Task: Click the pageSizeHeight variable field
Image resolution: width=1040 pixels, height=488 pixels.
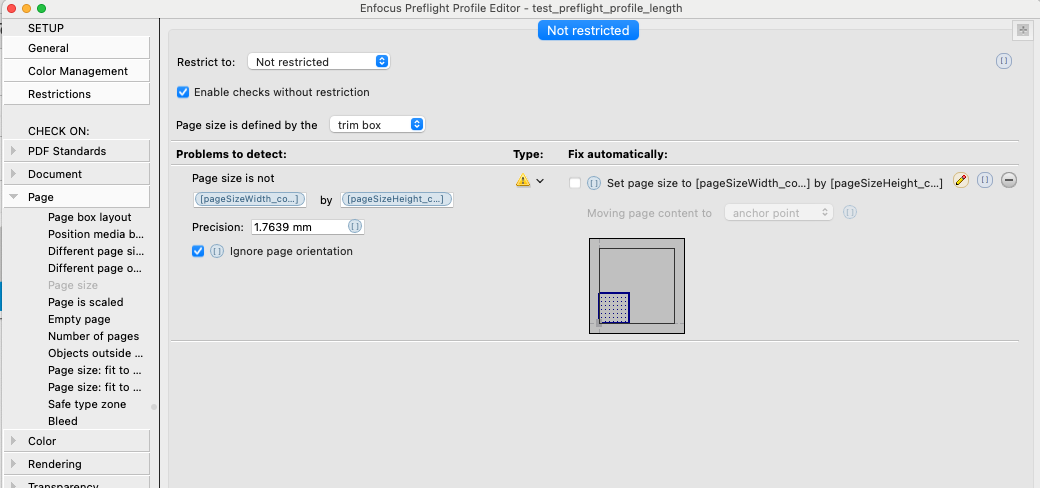Action: point(397,200)
